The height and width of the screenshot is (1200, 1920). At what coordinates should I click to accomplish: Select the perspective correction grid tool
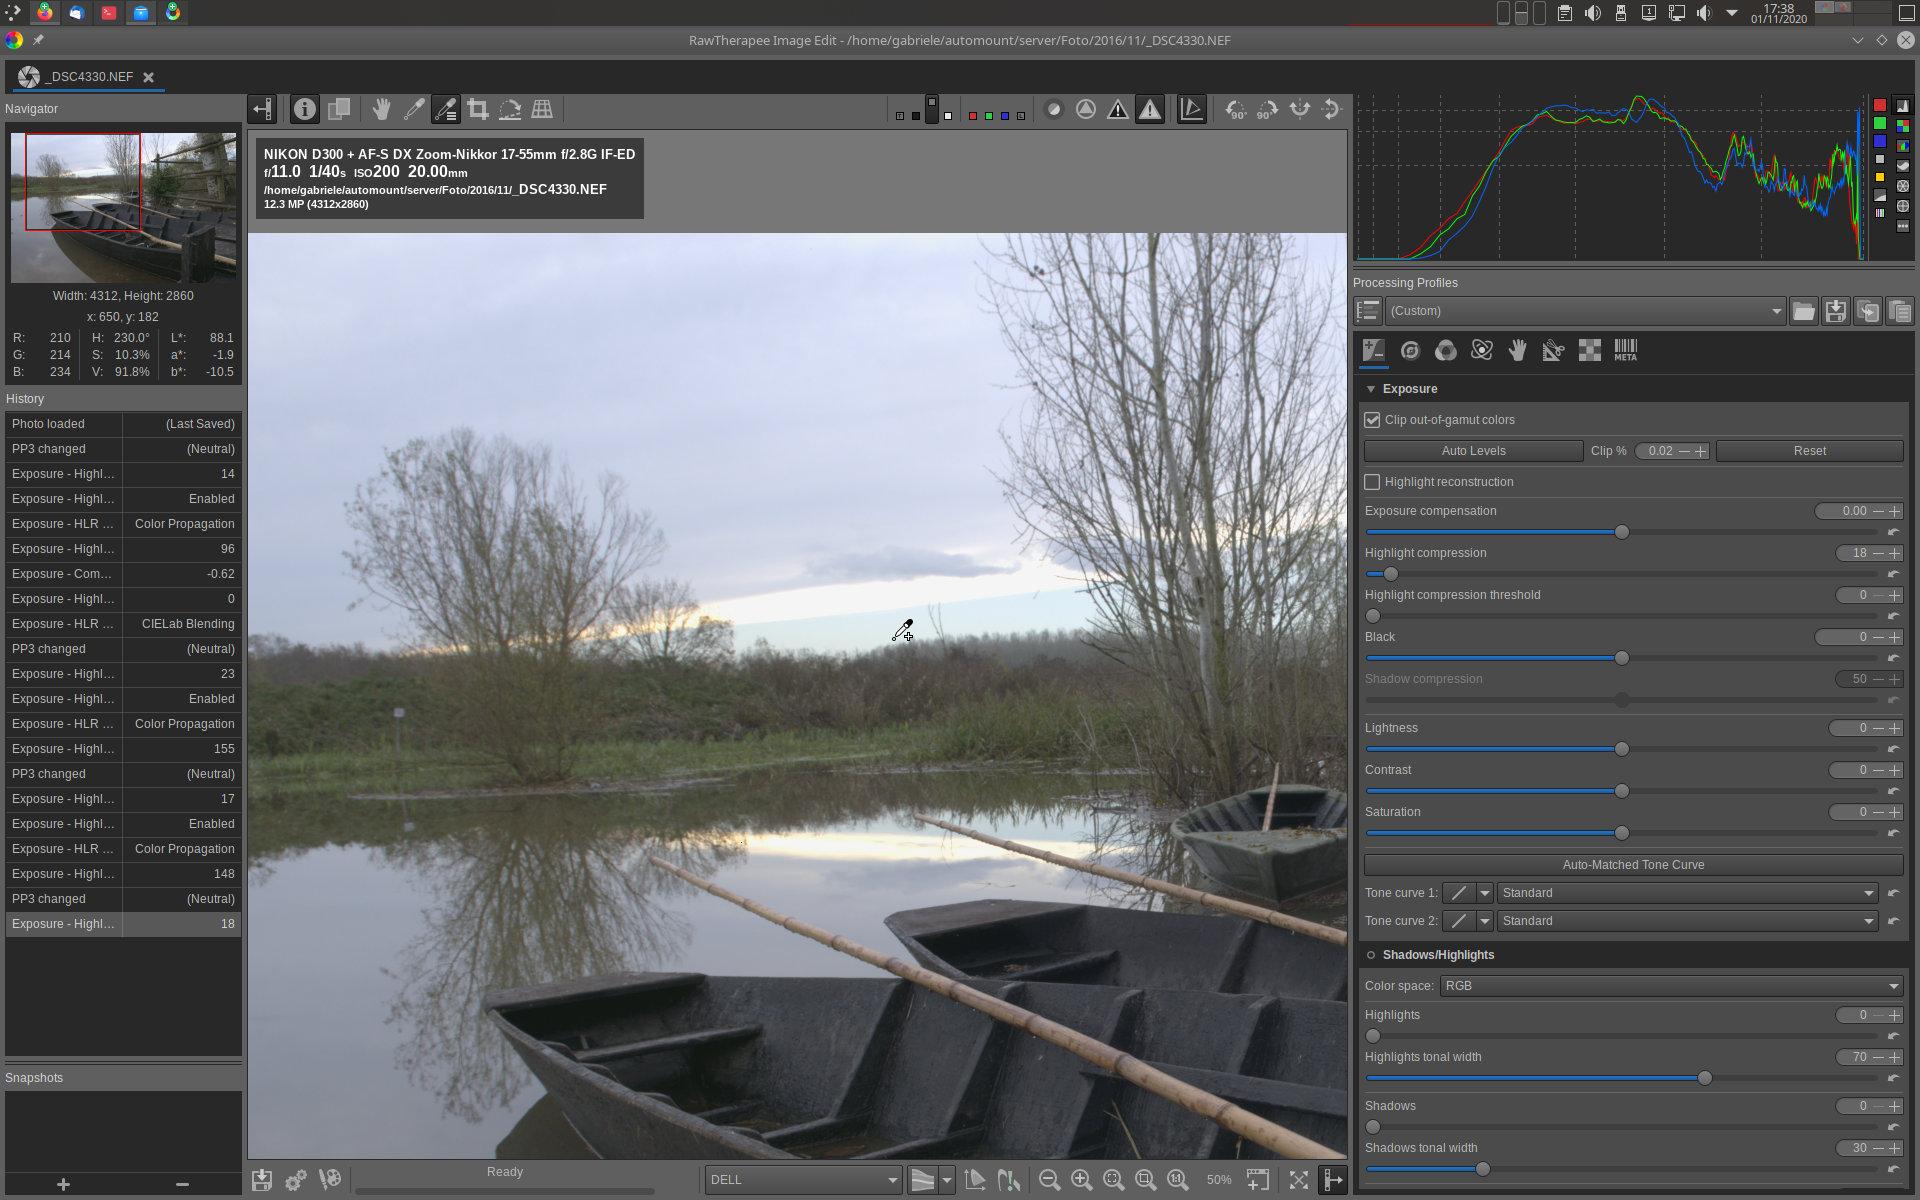(x=542, y=110)
